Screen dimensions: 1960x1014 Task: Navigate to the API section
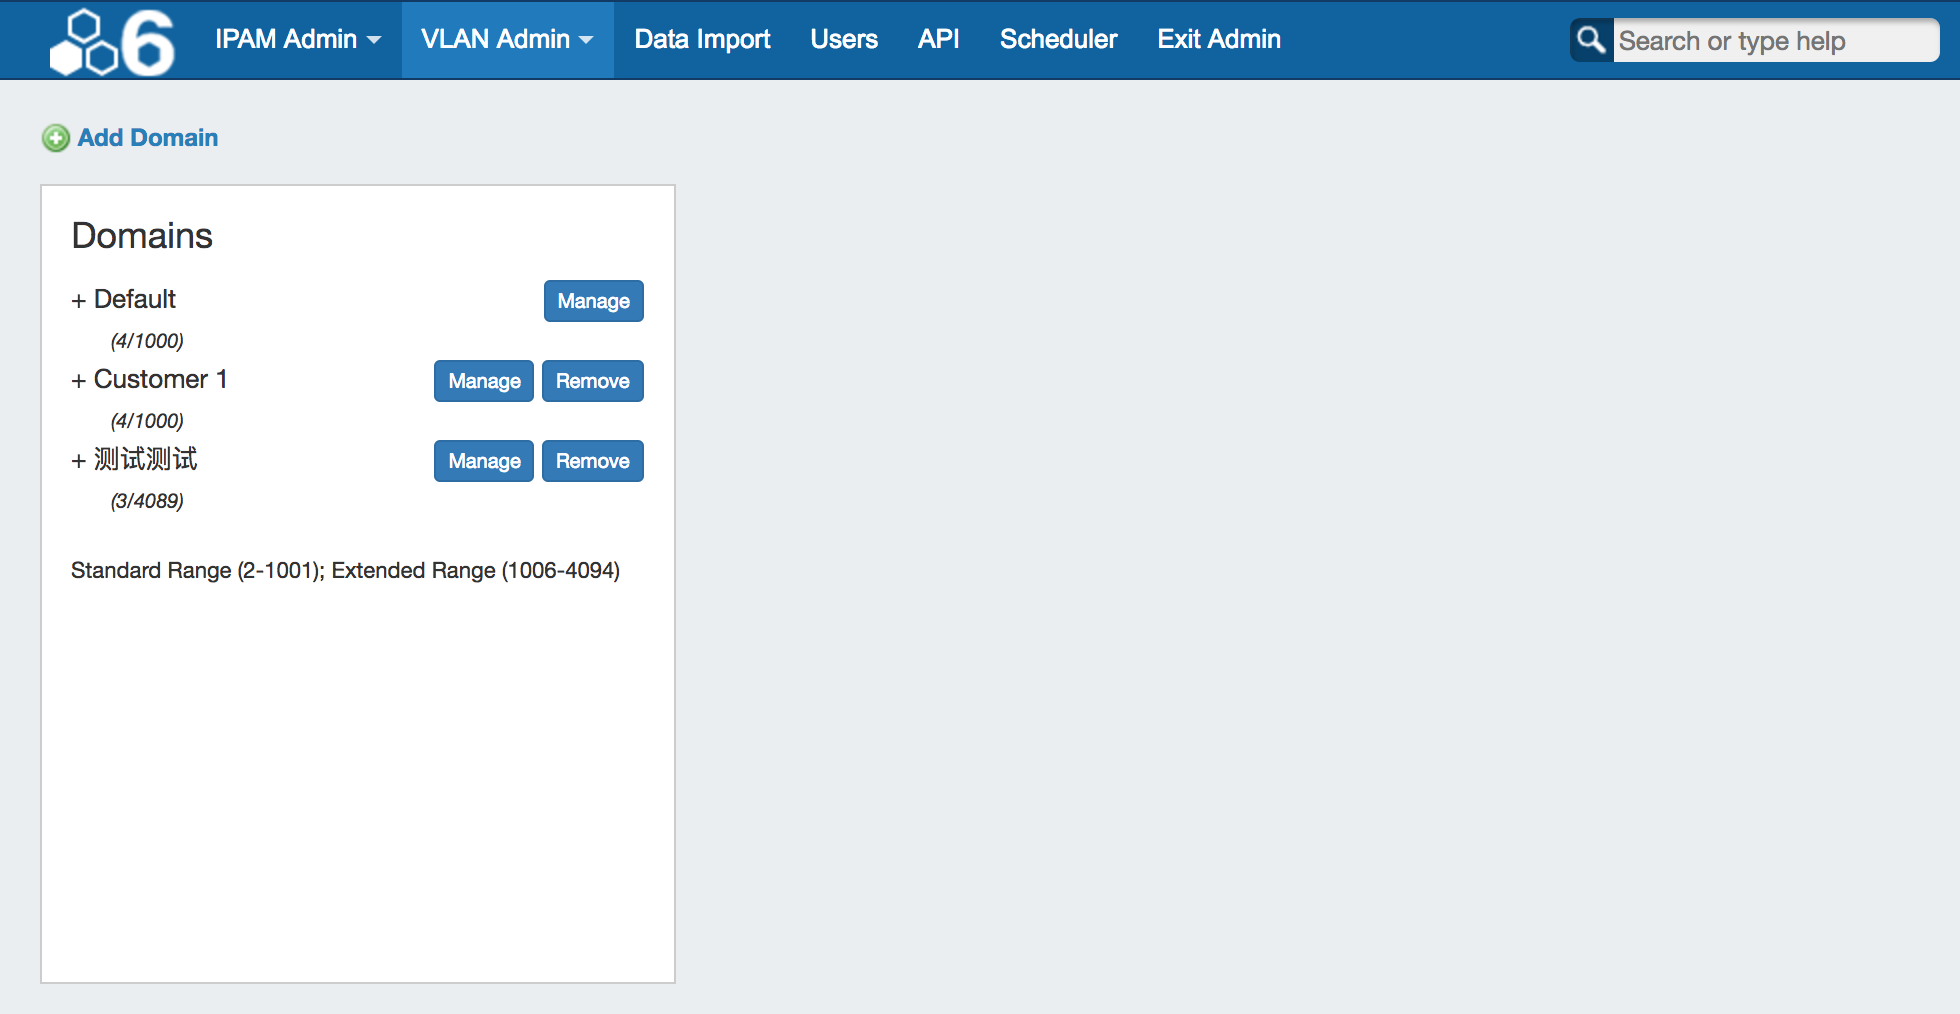click(x=938, y=40)
